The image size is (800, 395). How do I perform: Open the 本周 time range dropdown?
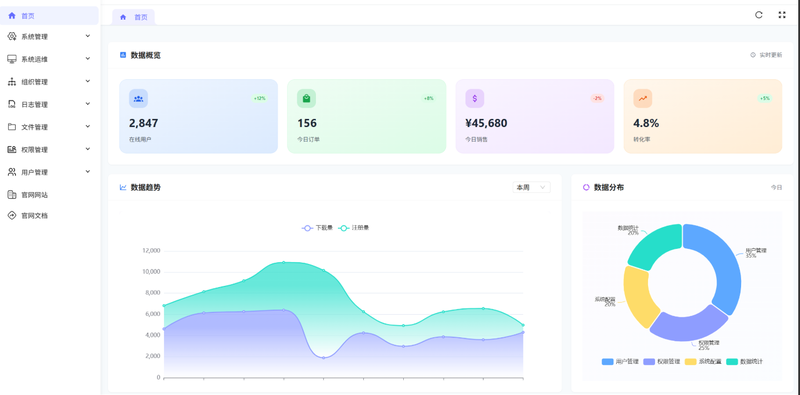(x=531, y=187)
